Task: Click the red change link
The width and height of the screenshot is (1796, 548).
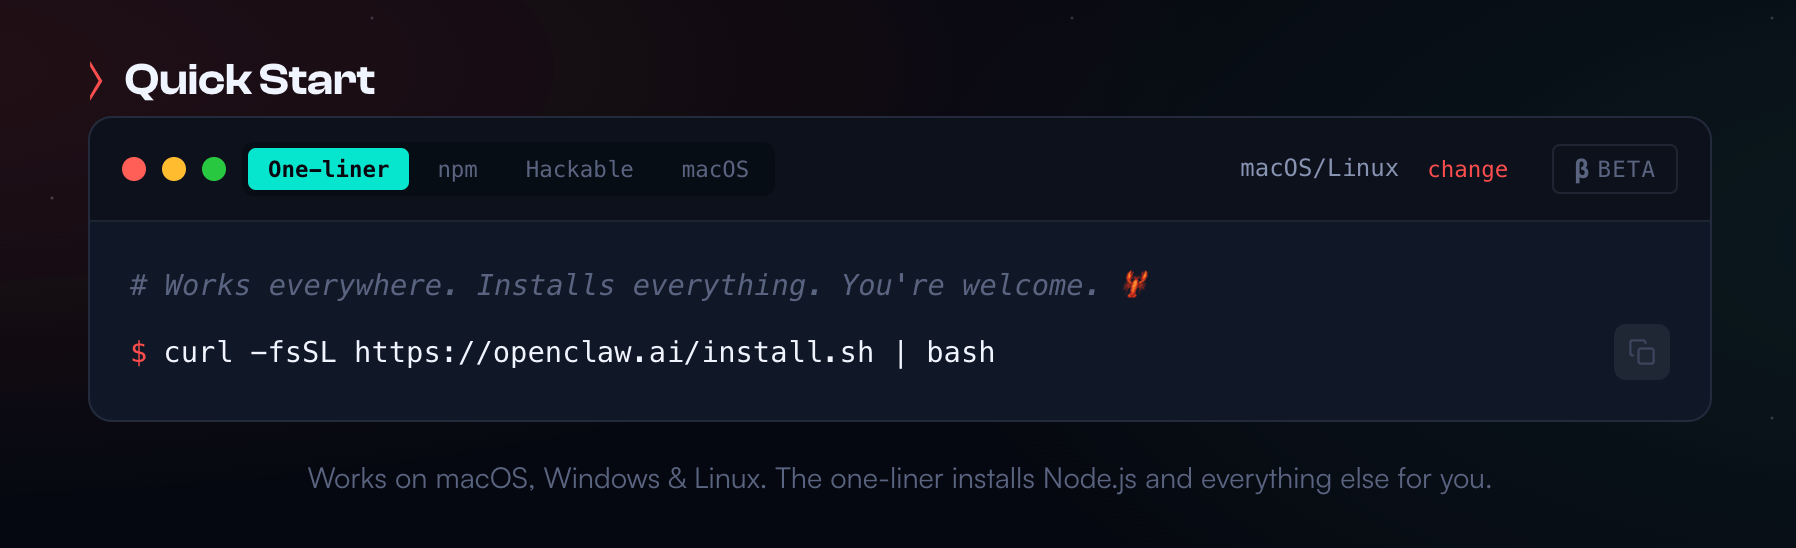Action: click(x=1467, y=169)
